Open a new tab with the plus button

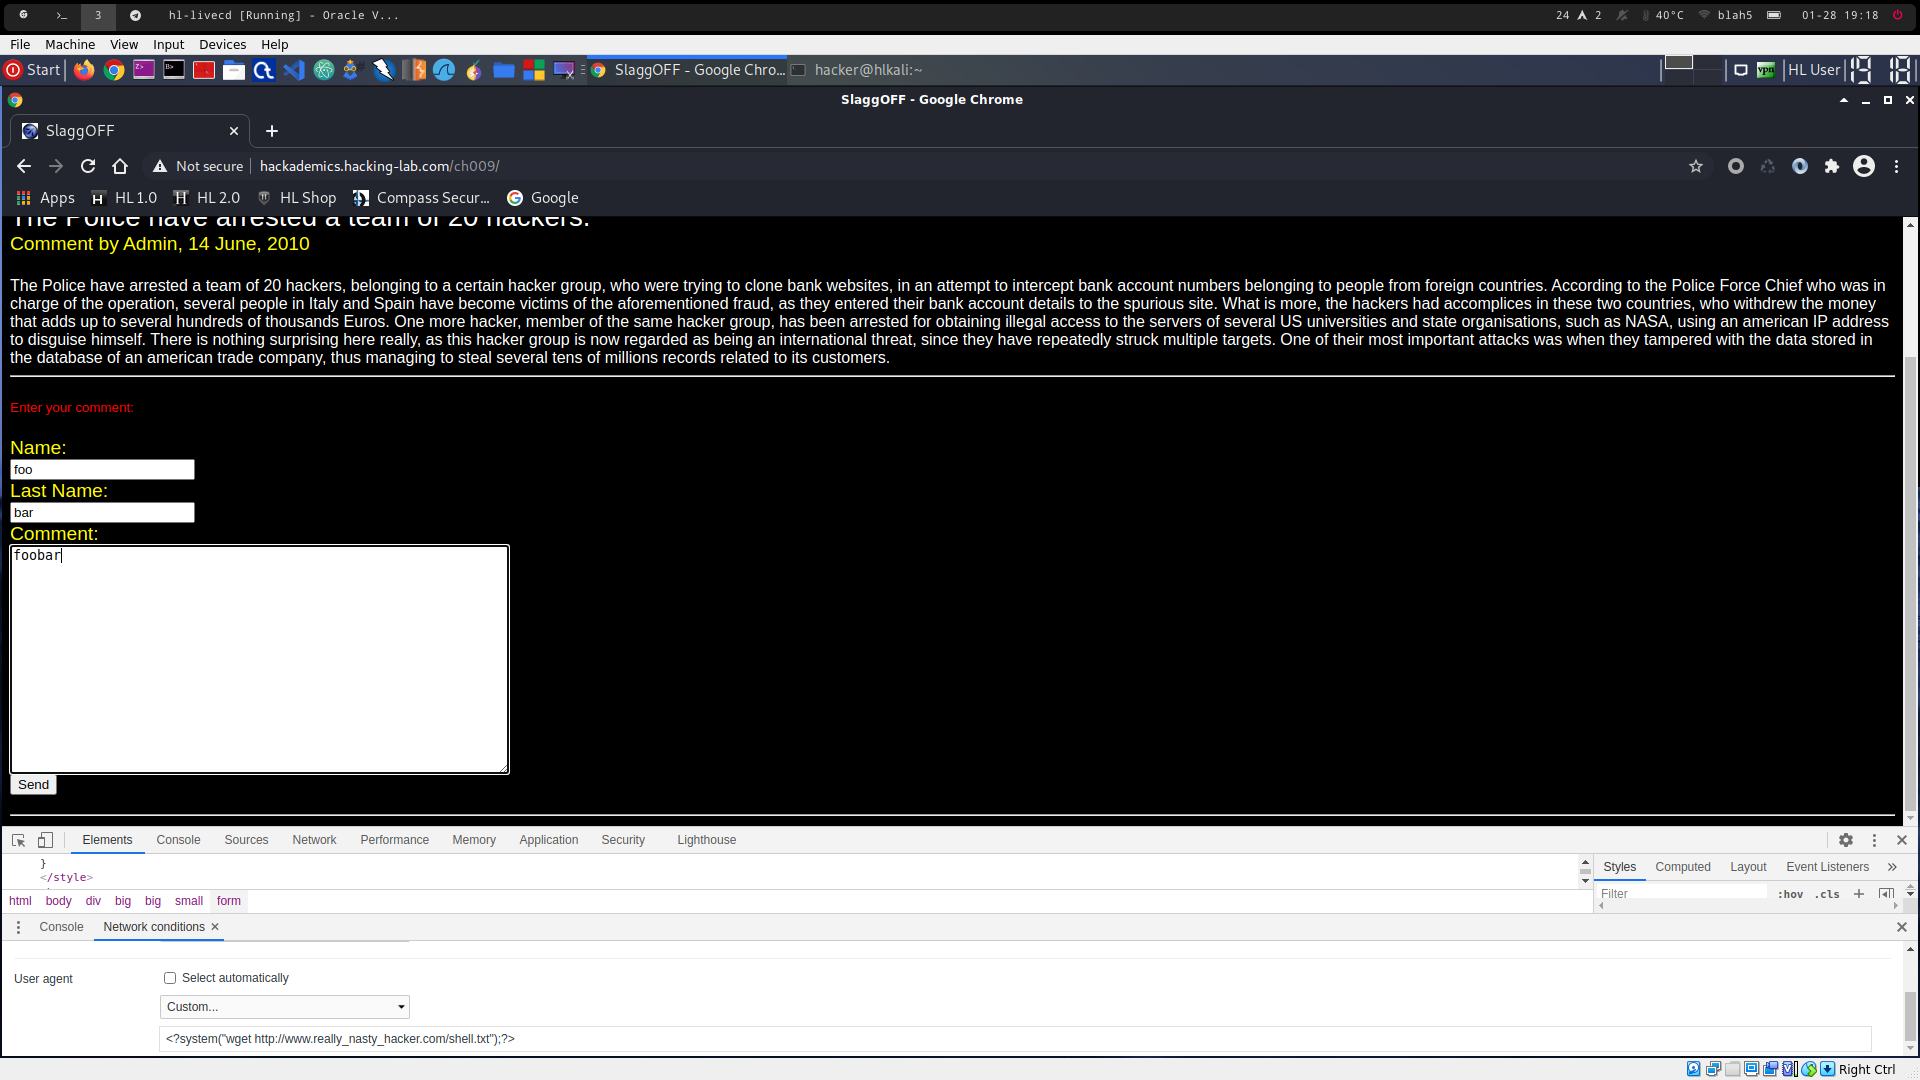pos(272,131)
